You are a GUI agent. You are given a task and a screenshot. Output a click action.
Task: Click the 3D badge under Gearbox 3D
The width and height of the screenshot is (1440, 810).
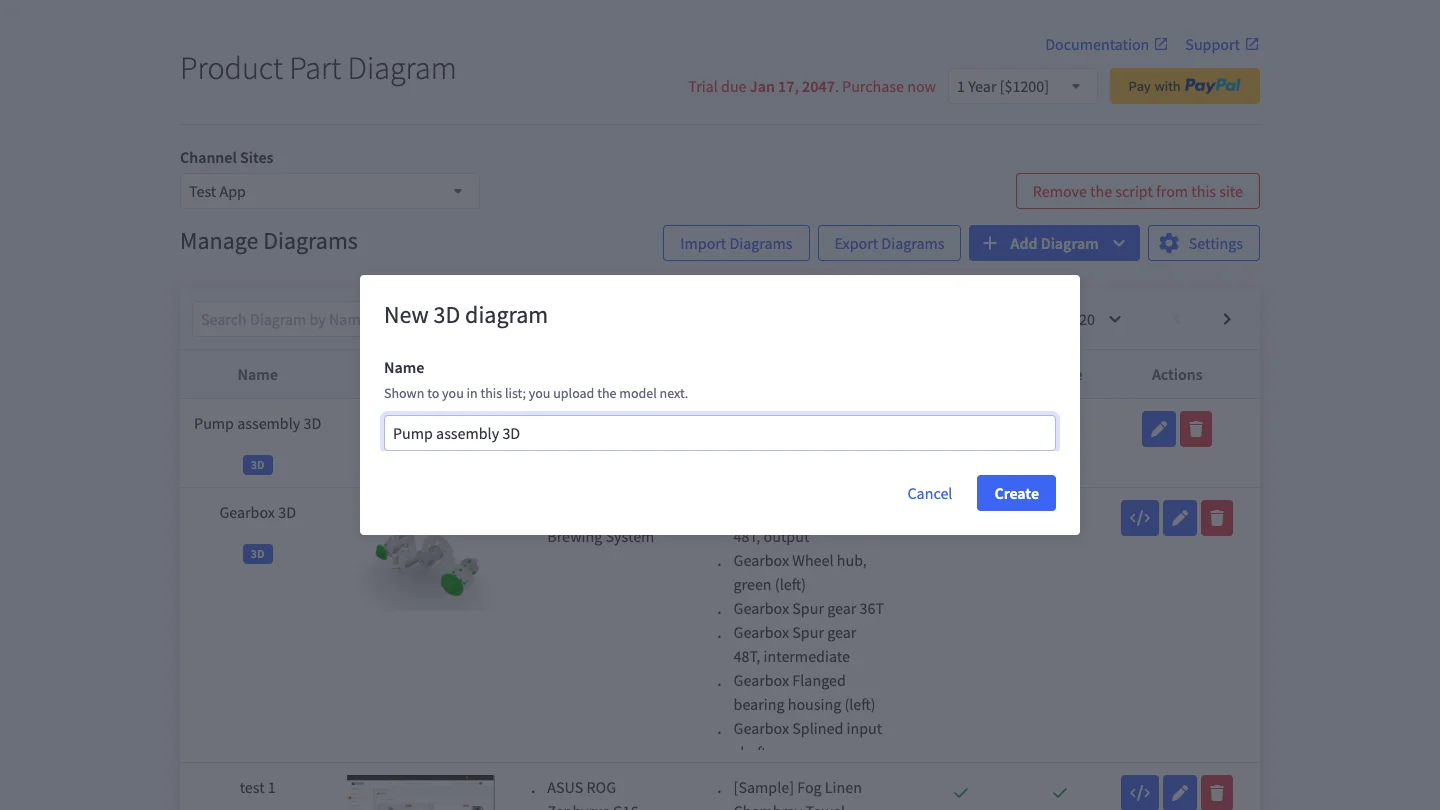[x=258, y=554]
